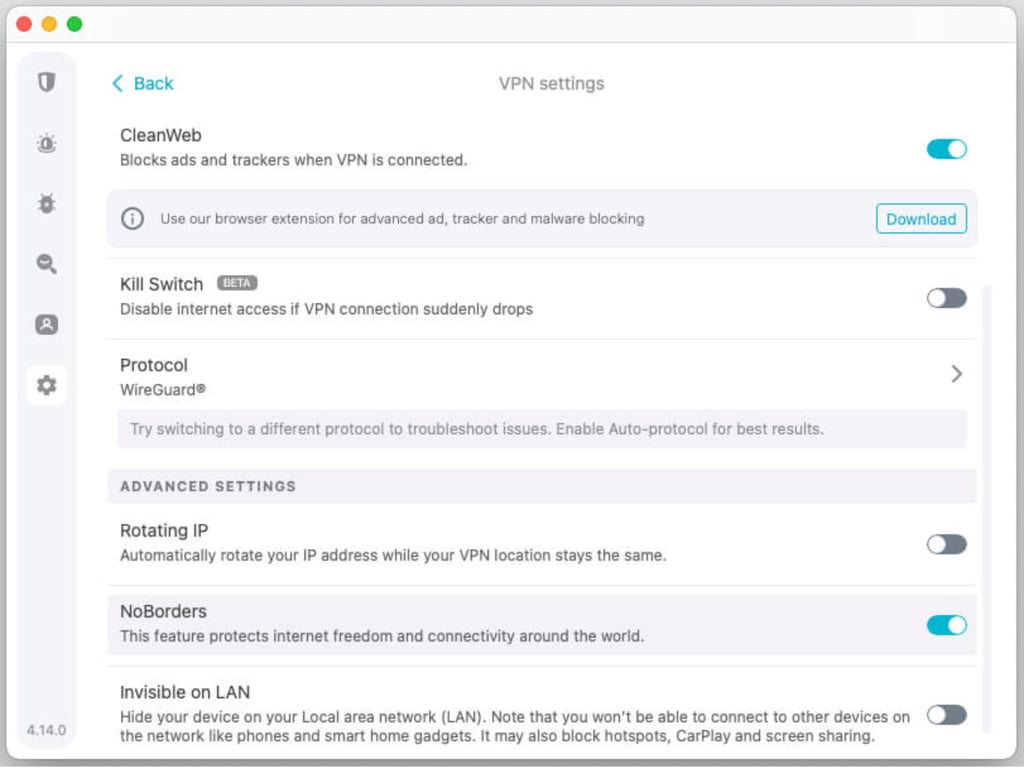
Task: Expand Protocol options via right chevron
Action: [x=956, y=374]
